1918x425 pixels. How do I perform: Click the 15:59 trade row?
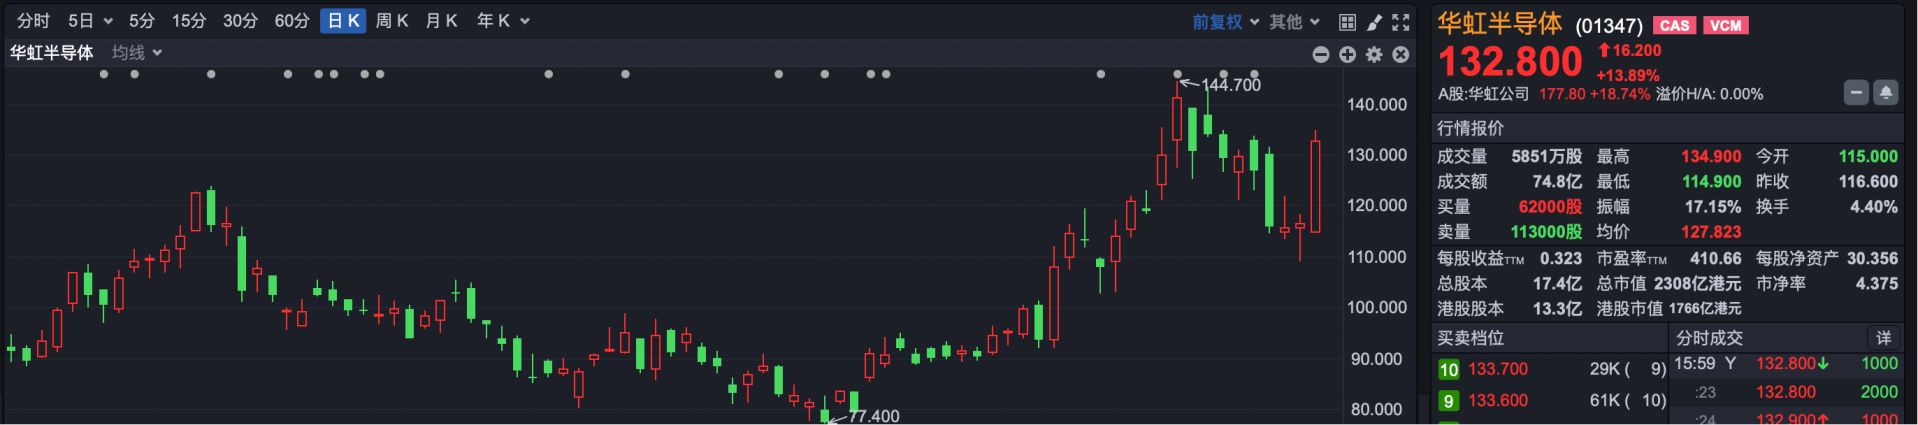pyautogui.click(x=1786, y=364)
